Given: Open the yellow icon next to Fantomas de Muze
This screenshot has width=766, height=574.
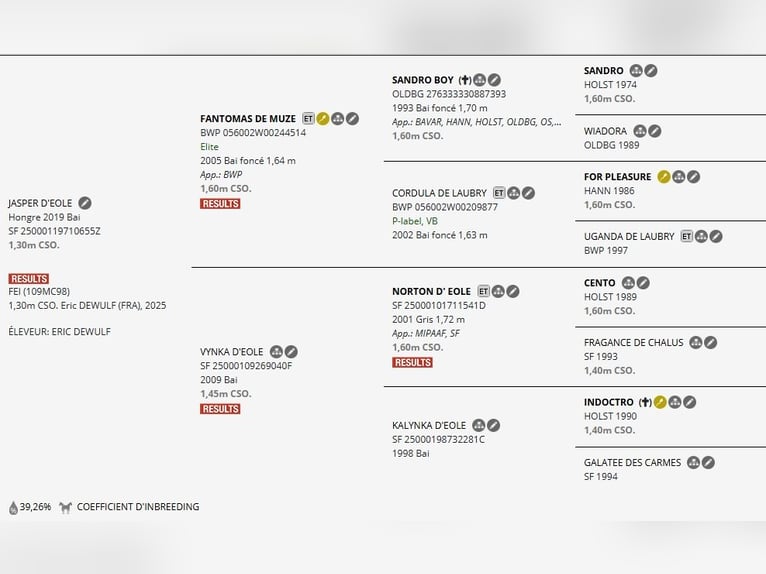Looking at the screenshot, I should pyautogui.click(x=324, y=118).
